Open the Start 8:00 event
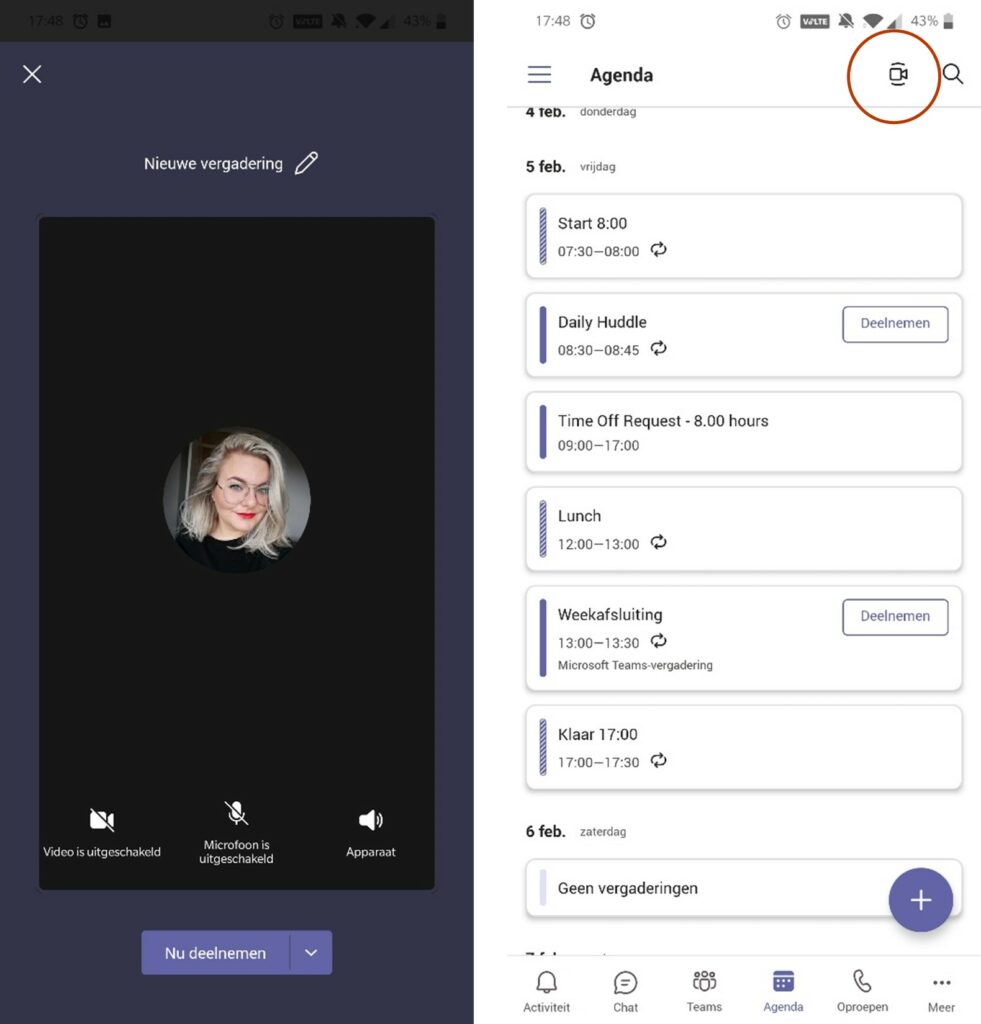Image resolution: width=981 pixels, height=1024 pixels. pyautogui.click(x=744, y=236)
